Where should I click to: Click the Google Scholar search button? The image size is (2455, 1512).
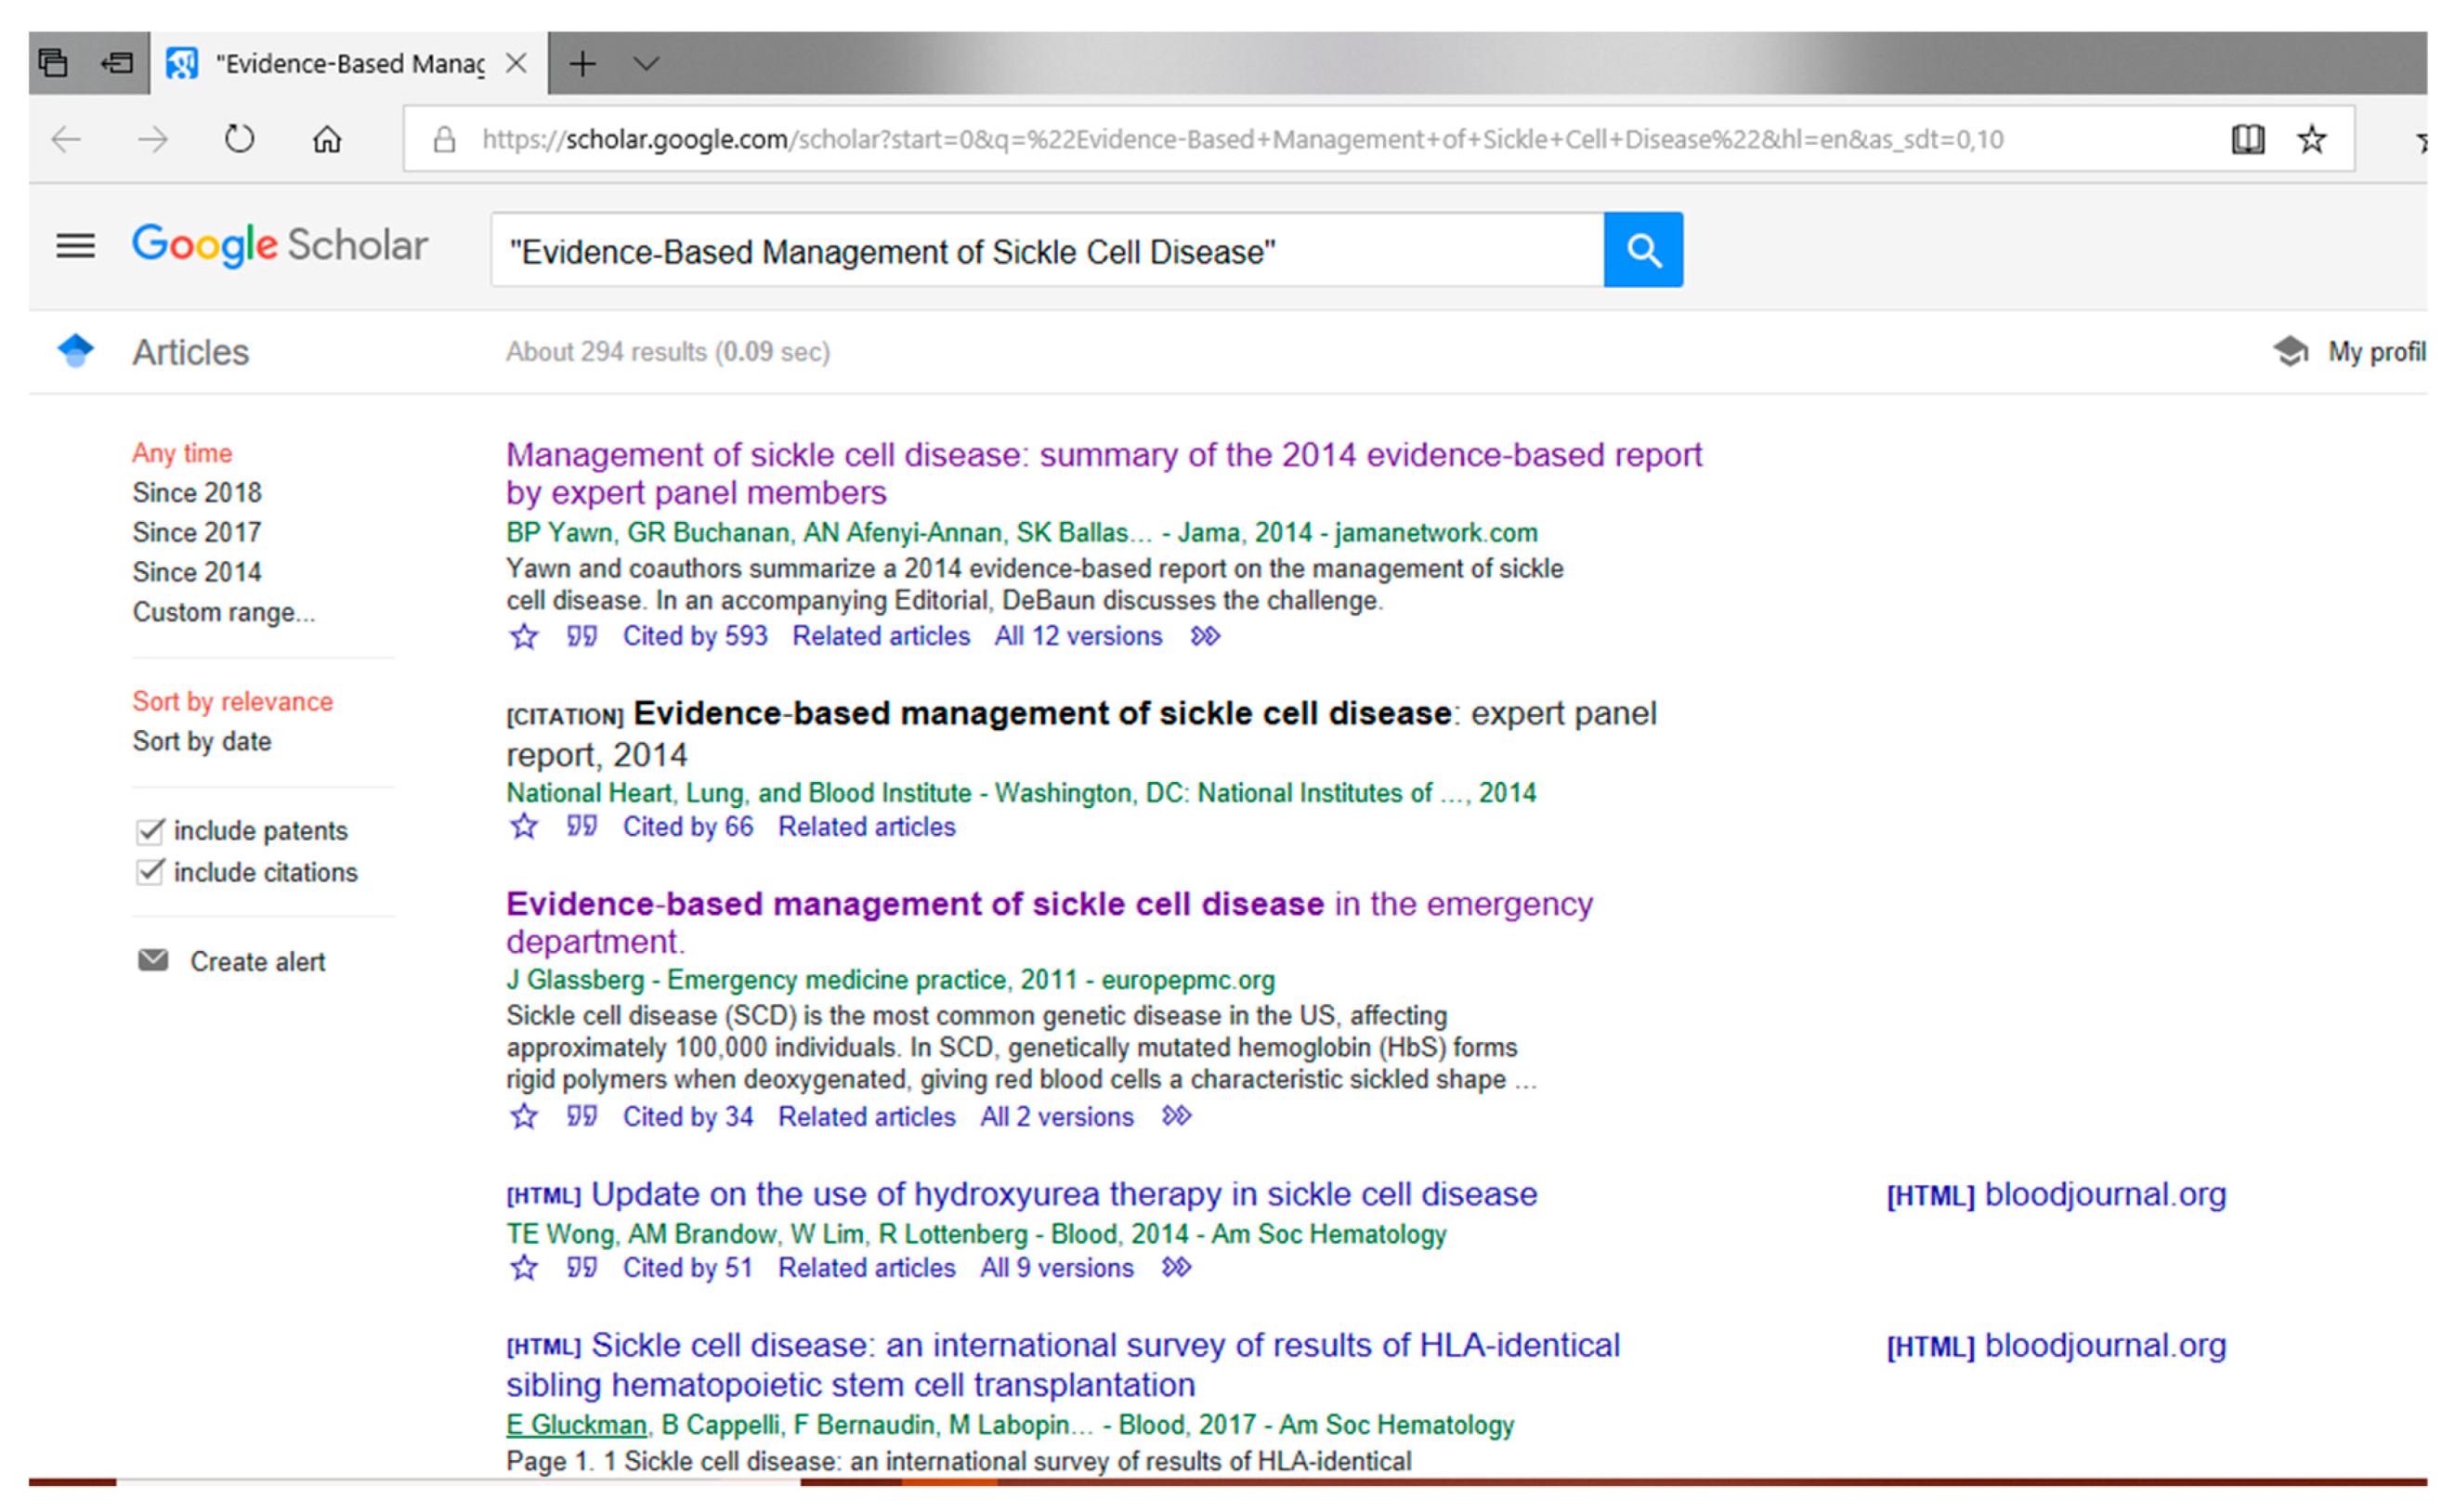1643,250
